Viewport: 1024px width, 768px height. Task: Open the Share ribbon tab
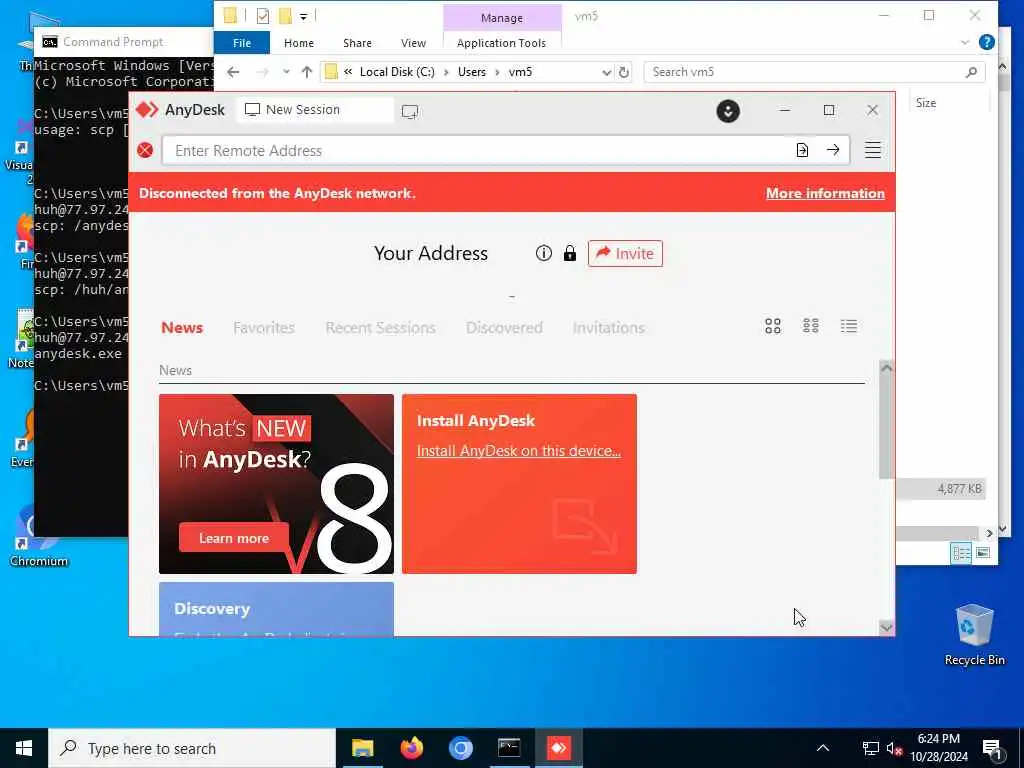pyautogui.click(x=357, y=42)
